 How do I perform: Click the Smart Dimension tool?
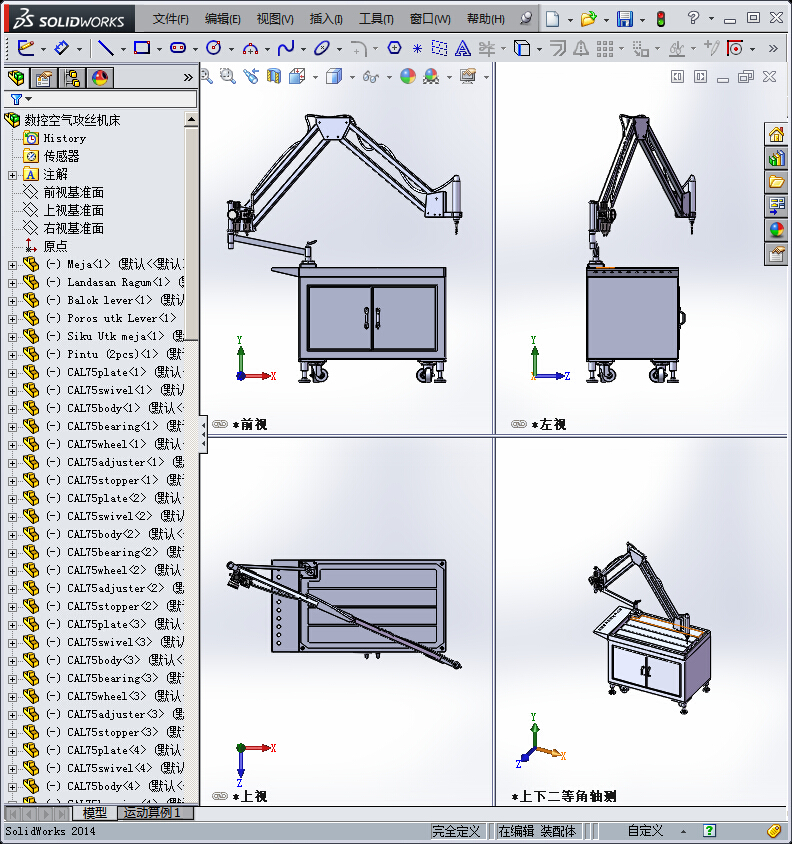click(61, 48)
